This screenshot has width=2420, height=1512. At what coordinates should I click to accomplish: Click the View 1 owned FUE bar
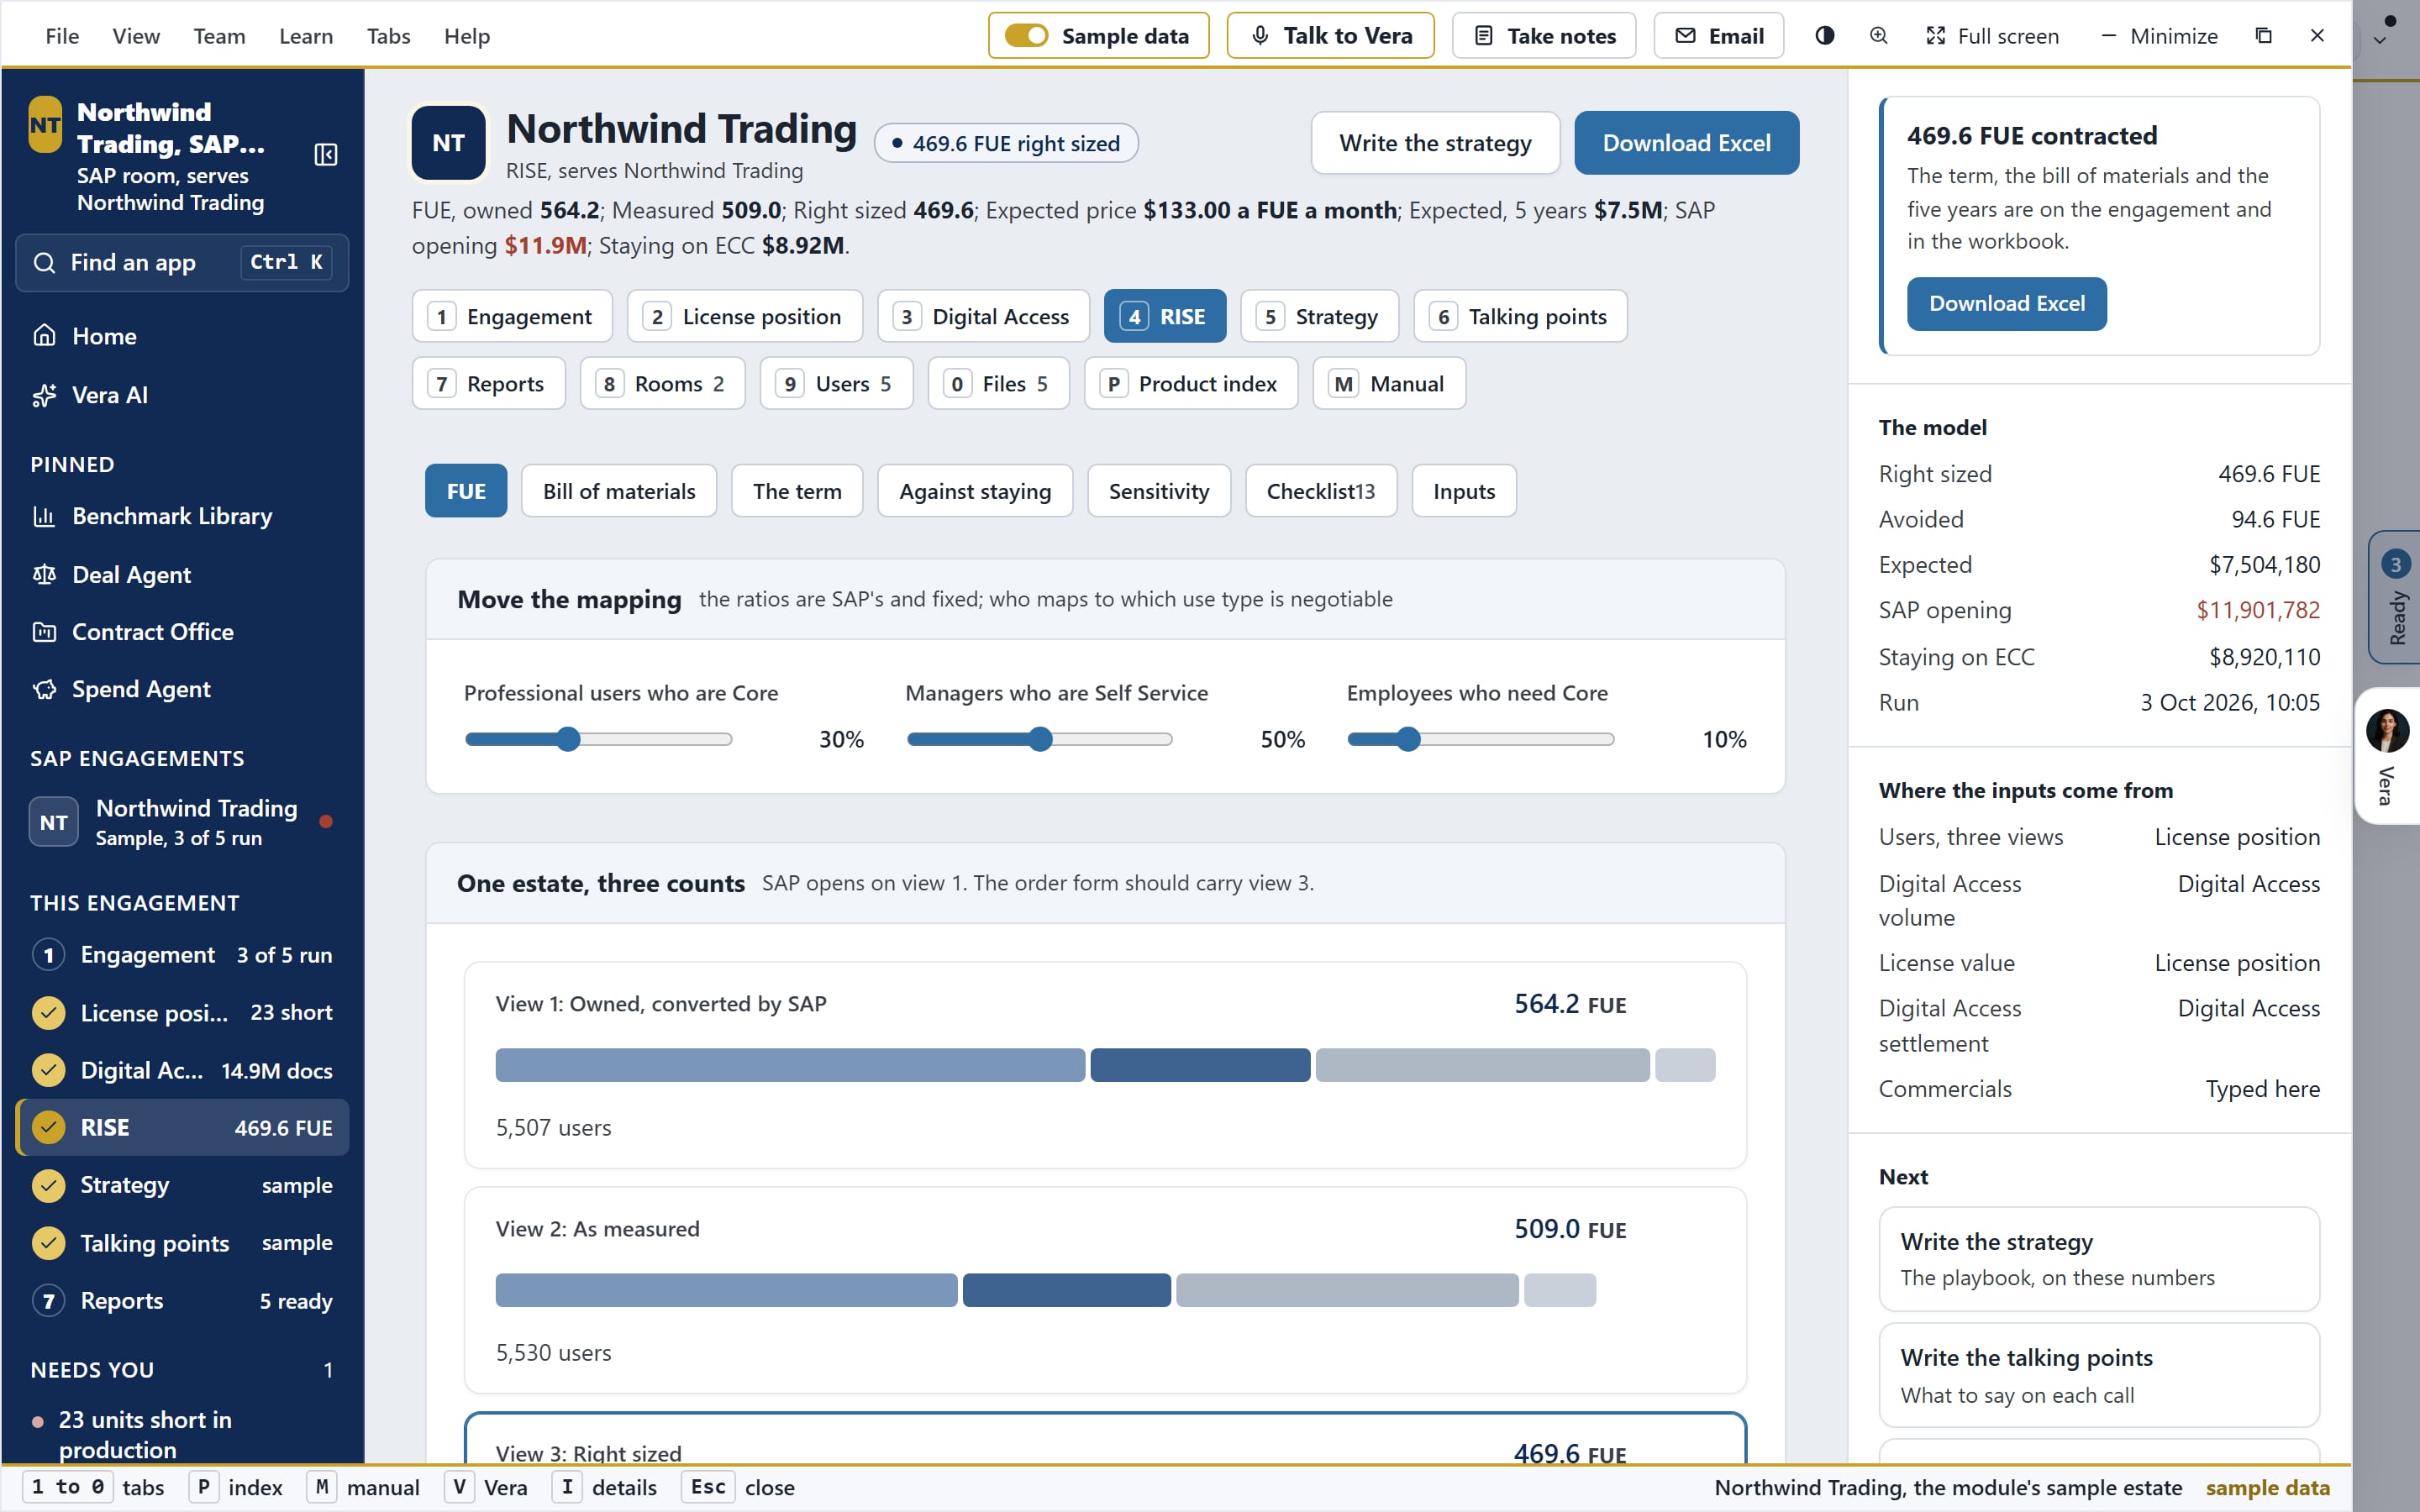pyautogui.click(x=1105, y=1065)
